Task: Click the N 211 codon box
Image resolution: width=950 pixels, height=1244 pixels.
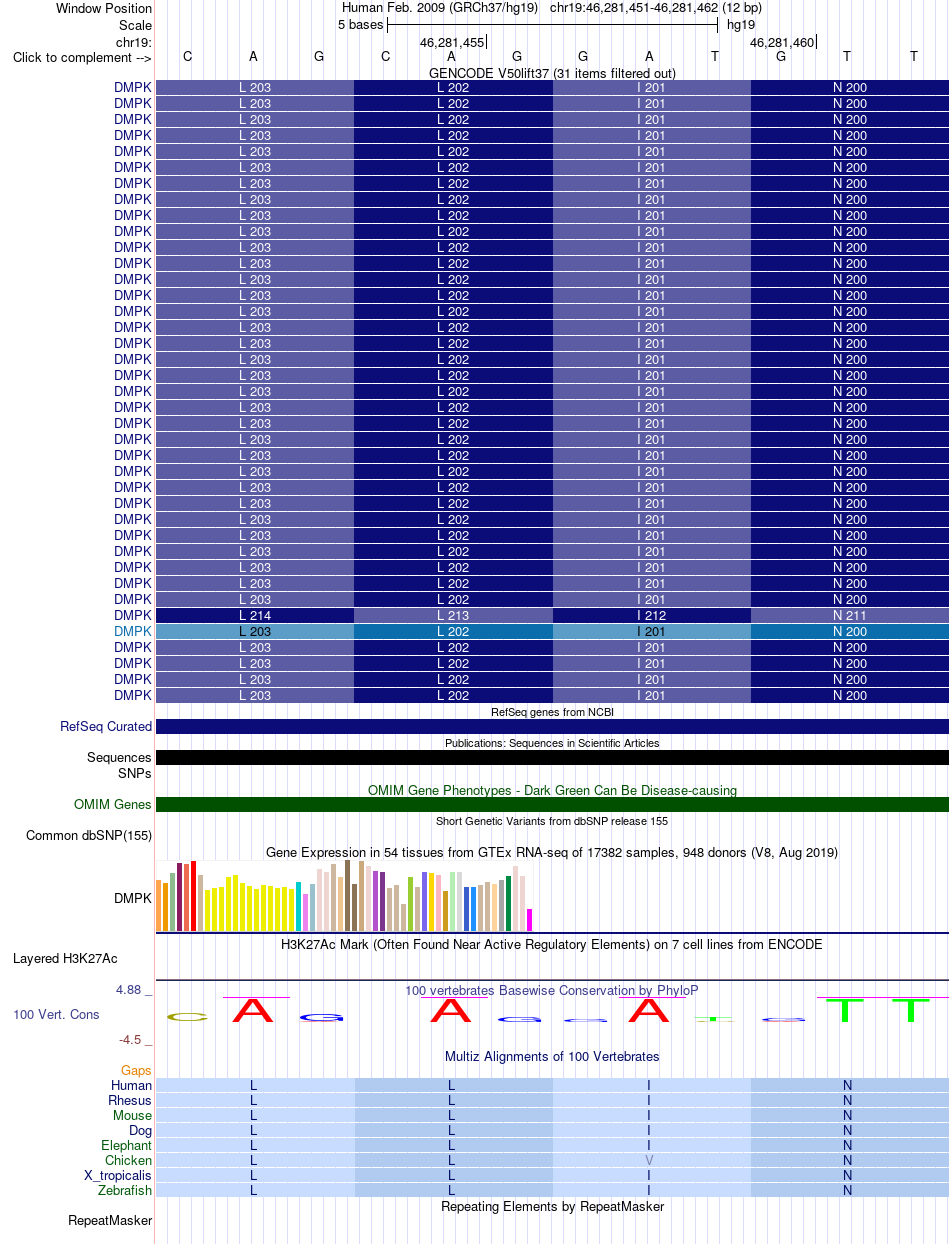Action: tap(849, 615)
